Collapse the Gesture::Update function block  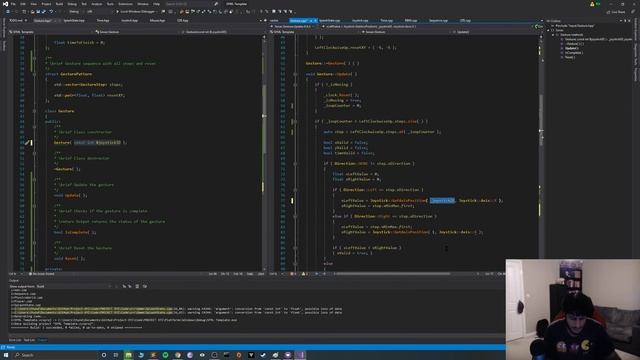coord(295,74)
